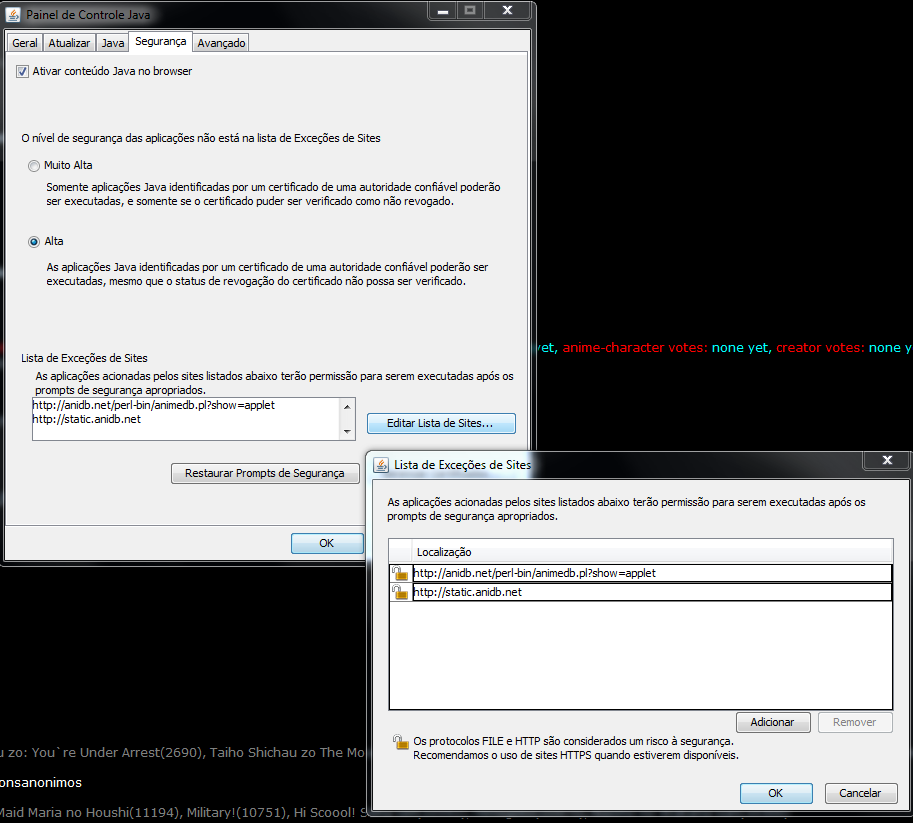Open the Java tab
913x823 pixels.
[x=112, y=43]
